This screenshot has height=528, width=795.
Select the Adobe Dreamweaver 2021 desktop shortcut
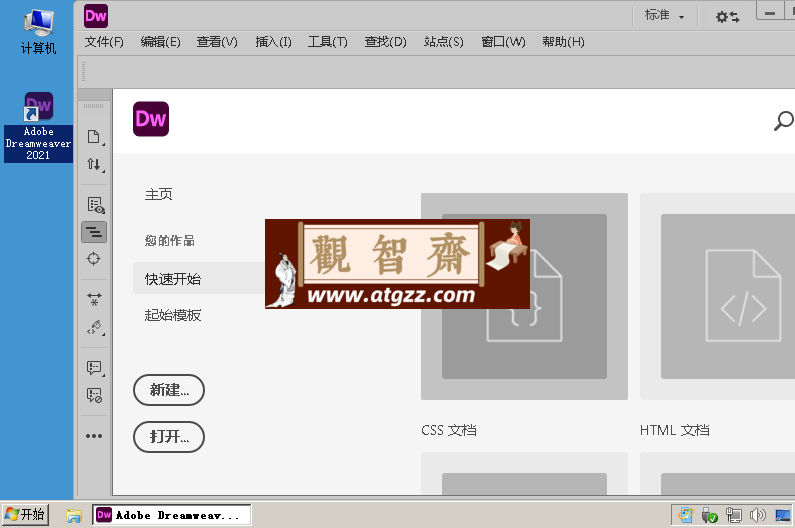point(39,127)
